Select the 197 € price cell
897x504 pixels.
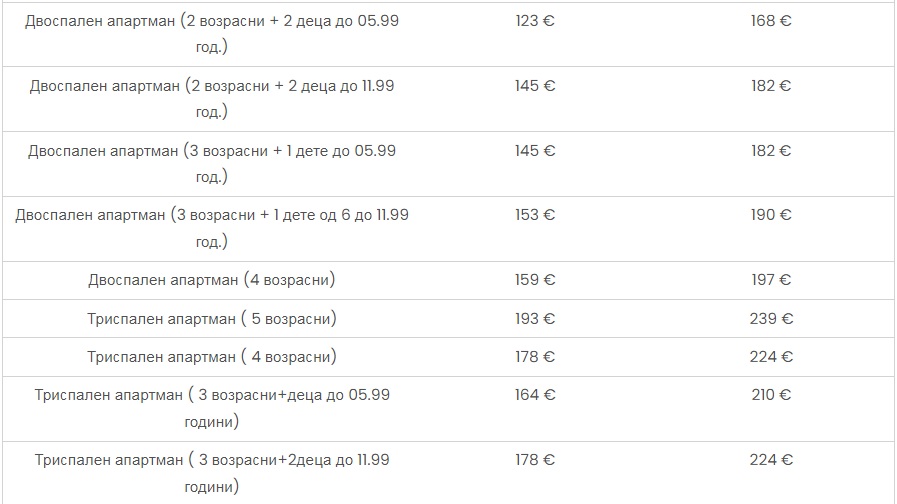click(770, 280)
